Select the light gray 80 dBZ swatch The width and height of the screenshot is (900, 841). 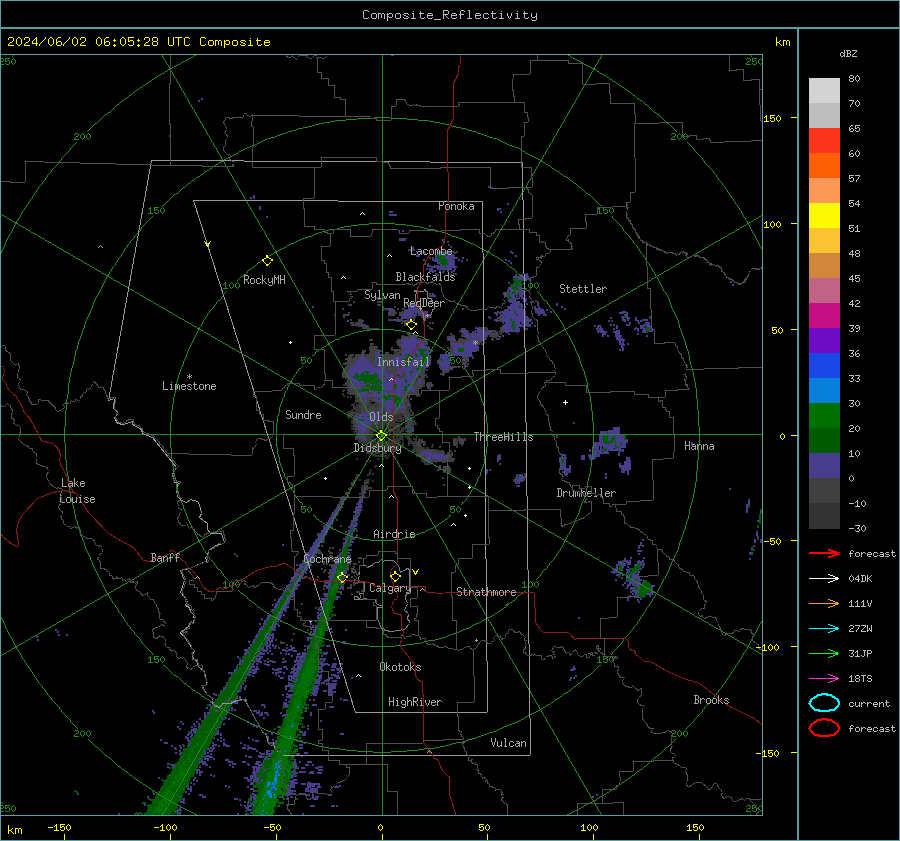[824, 91]
